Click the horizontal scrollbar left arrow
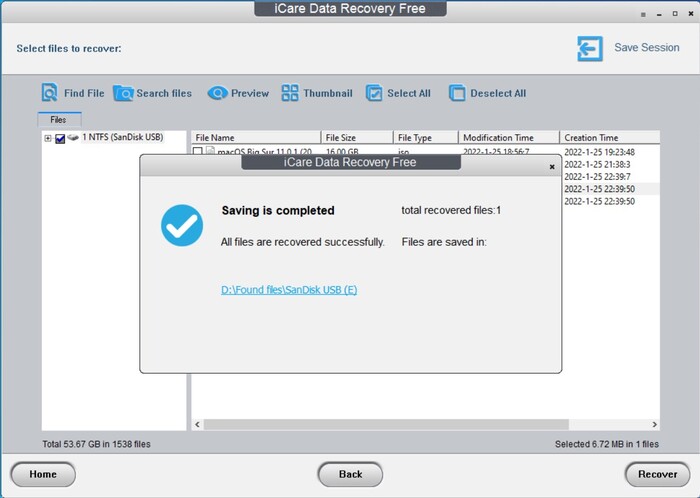The image size is (700, 498). tap(197, 424)
